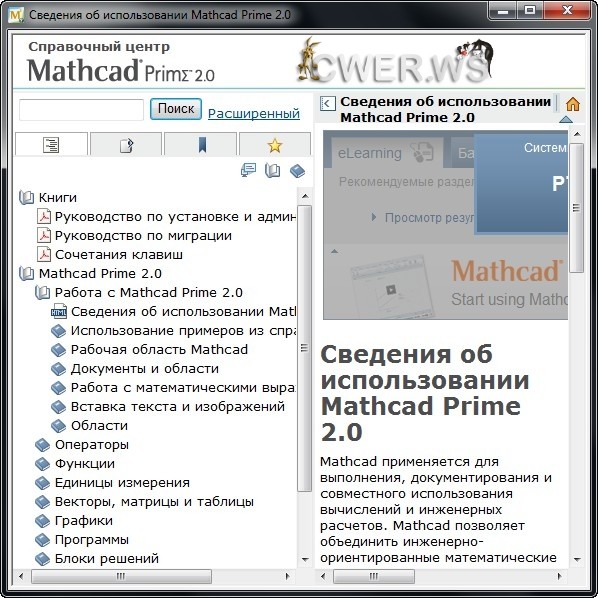Click book icon beside Программы
Image resolution: width=598 pixels, height=598 pixels.
[x=42, y=540]
